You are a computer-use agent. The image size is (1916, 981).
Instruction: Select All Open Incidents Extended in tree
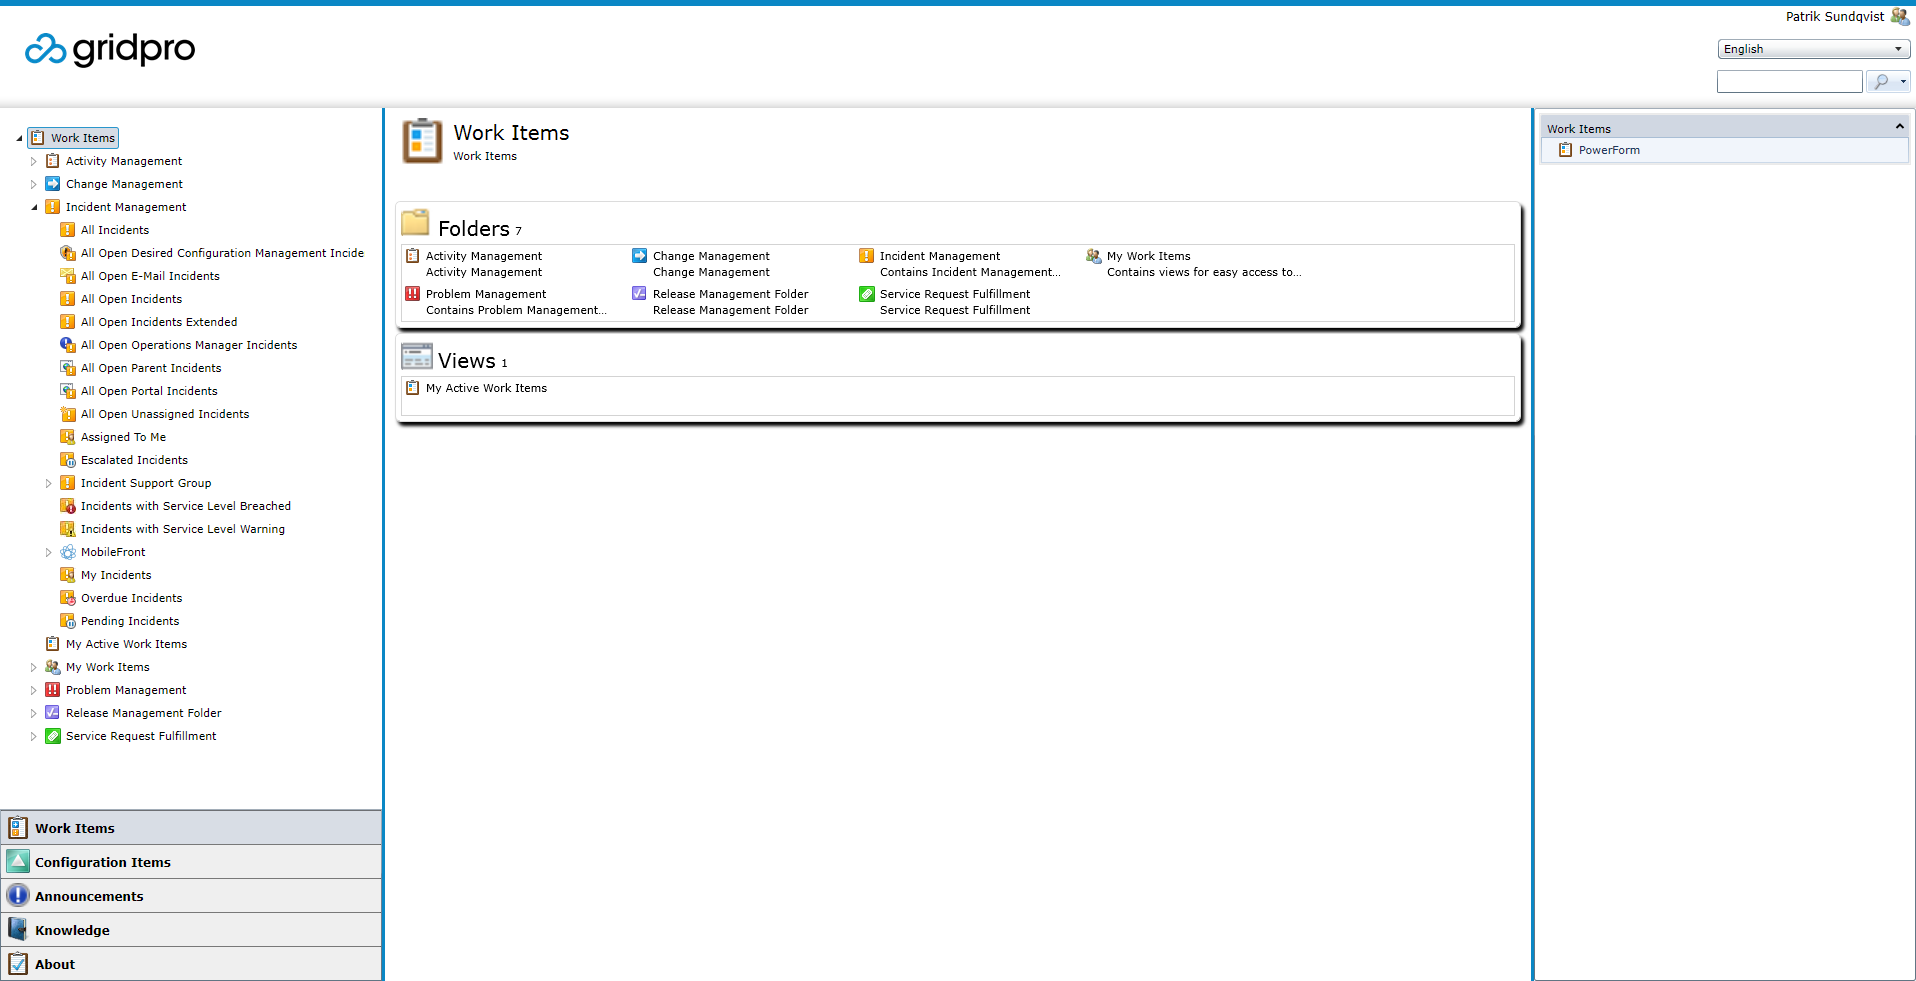click(159, 322)
